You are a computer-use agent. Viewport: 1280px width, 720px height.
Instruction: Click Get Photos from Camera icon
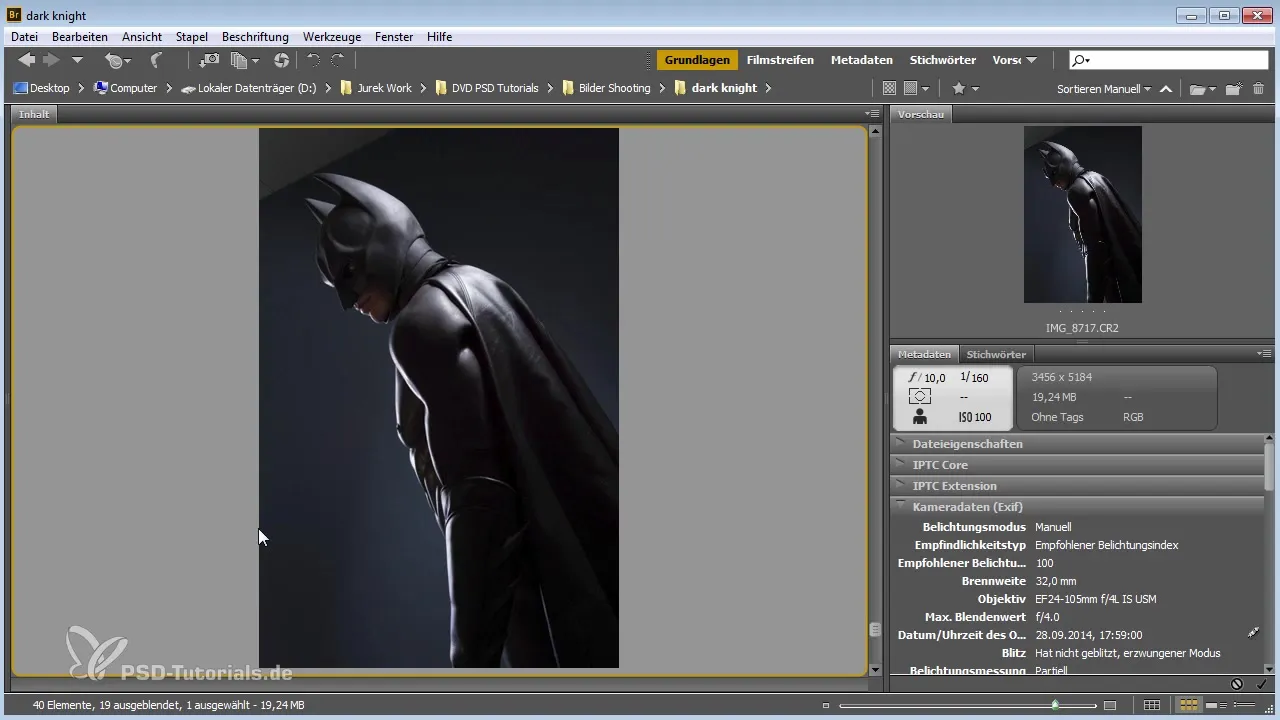click(210, 61)
